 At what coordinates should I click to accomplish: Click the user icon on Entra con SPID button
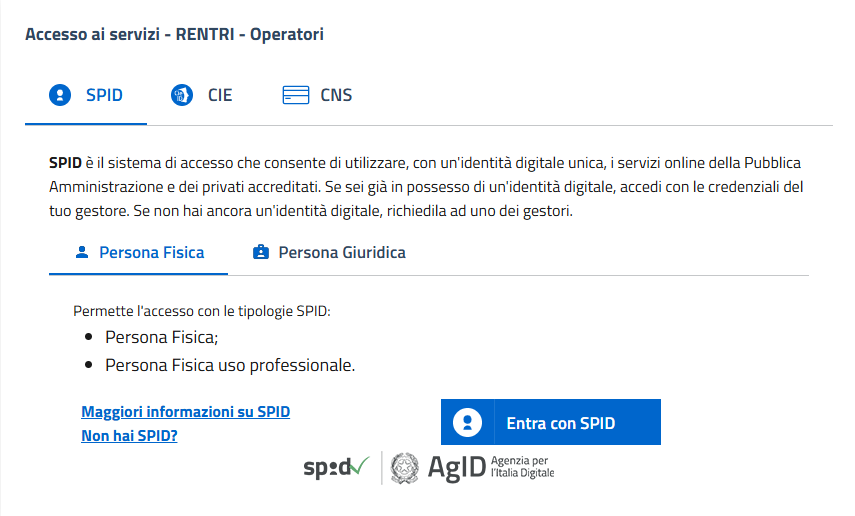(x=467, y=422)
